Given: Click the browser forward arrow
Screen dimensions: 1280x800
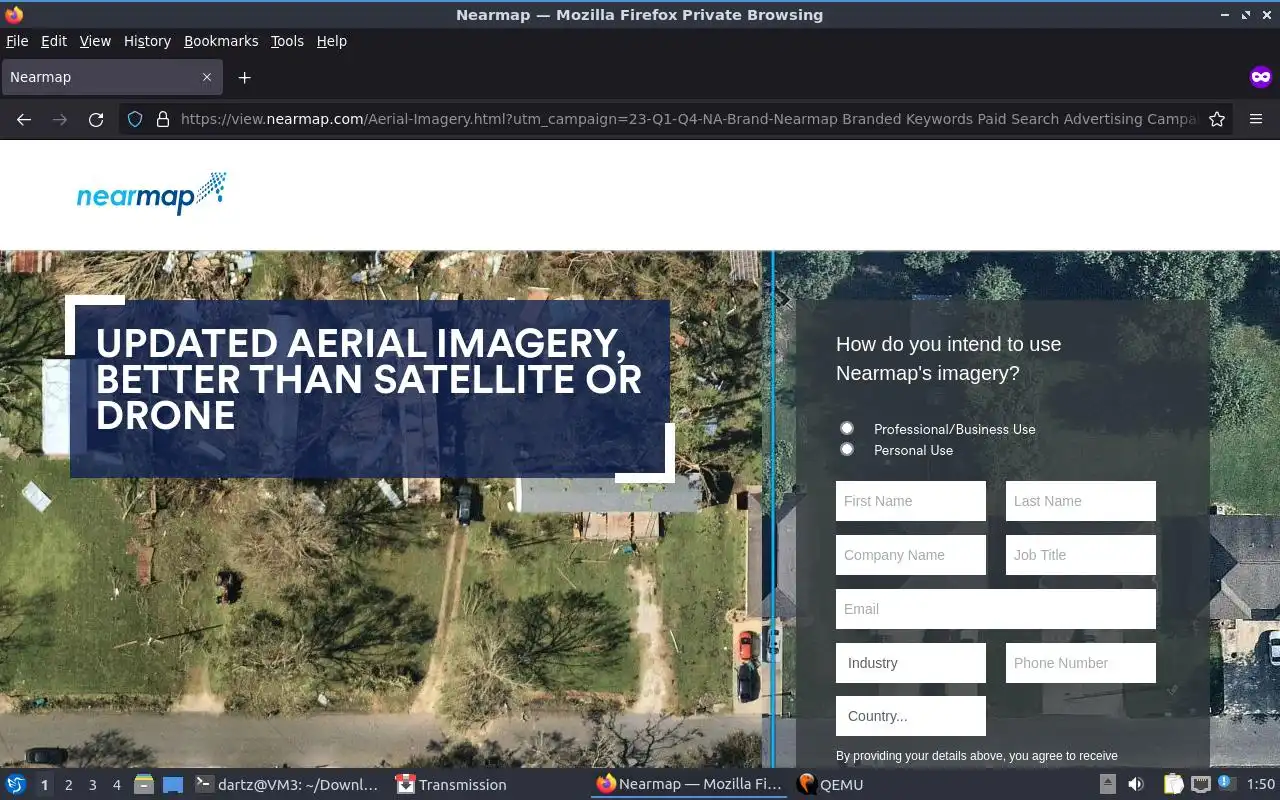Looking at the screenshot, I should pos(60,119).
